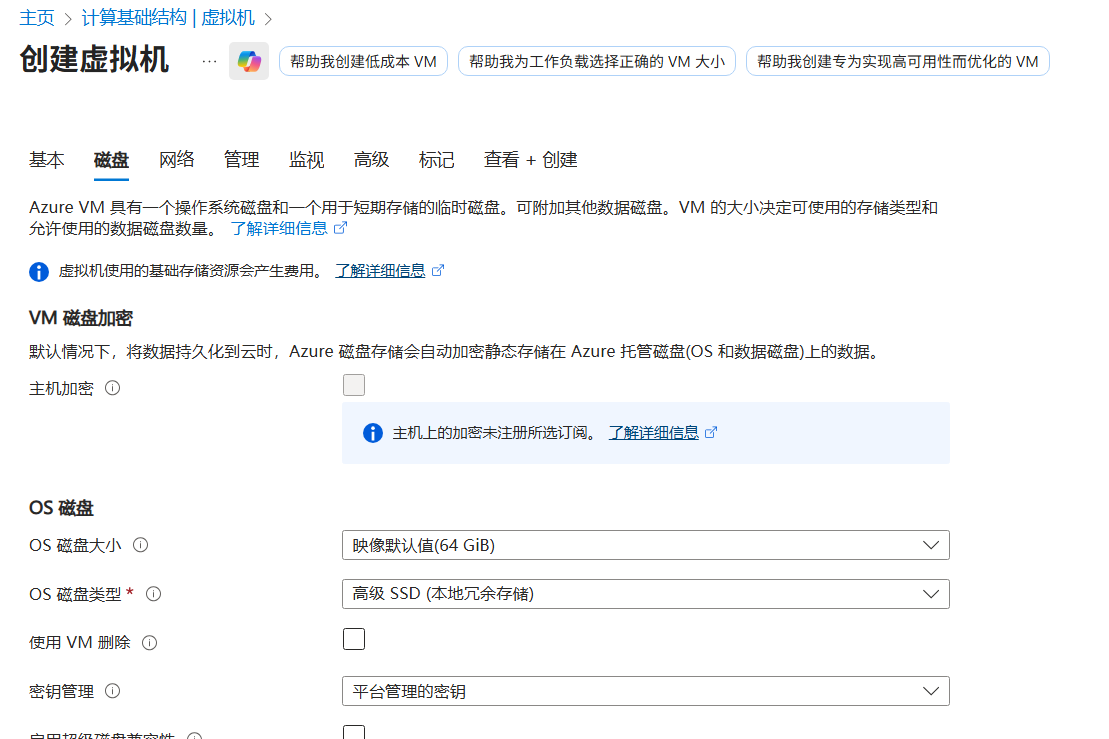Tick the checkbox below 密钥管理 dropdown

click(x=354, y=733)
